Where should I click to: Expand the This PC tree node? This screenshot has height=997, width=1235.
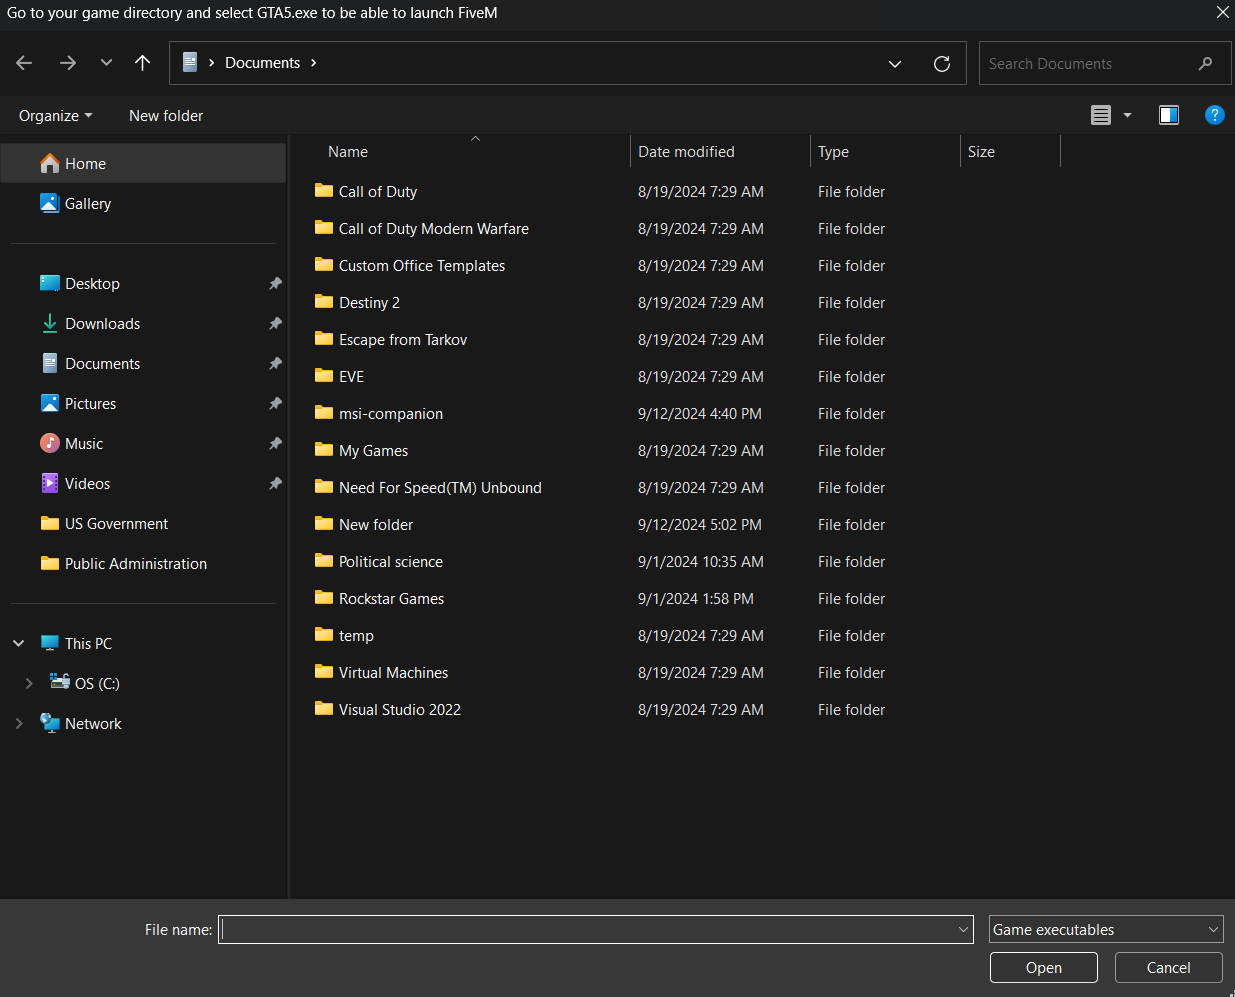[x=17, y=643]
